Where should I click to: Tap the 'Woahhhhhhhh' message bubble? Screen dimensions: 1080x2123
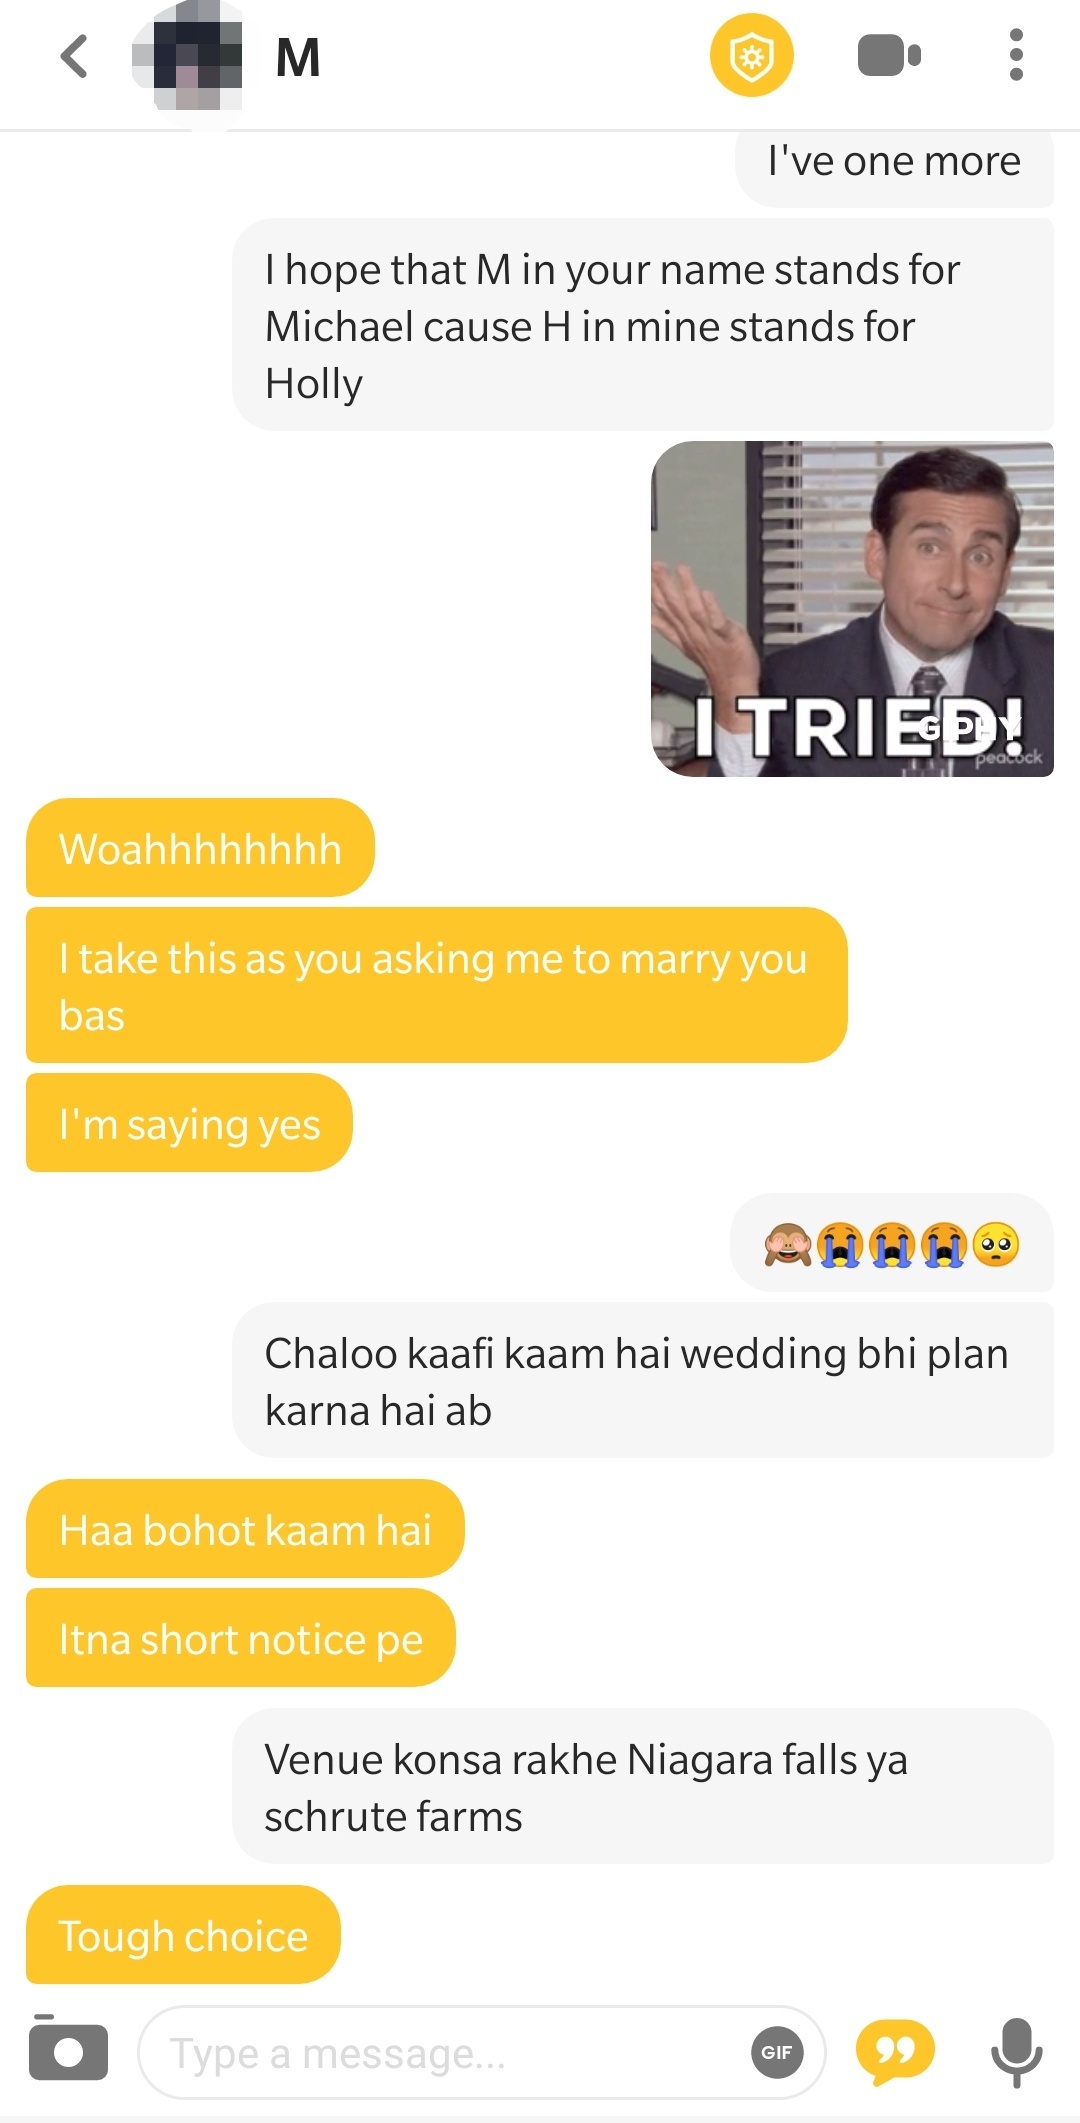coord(200,848)
